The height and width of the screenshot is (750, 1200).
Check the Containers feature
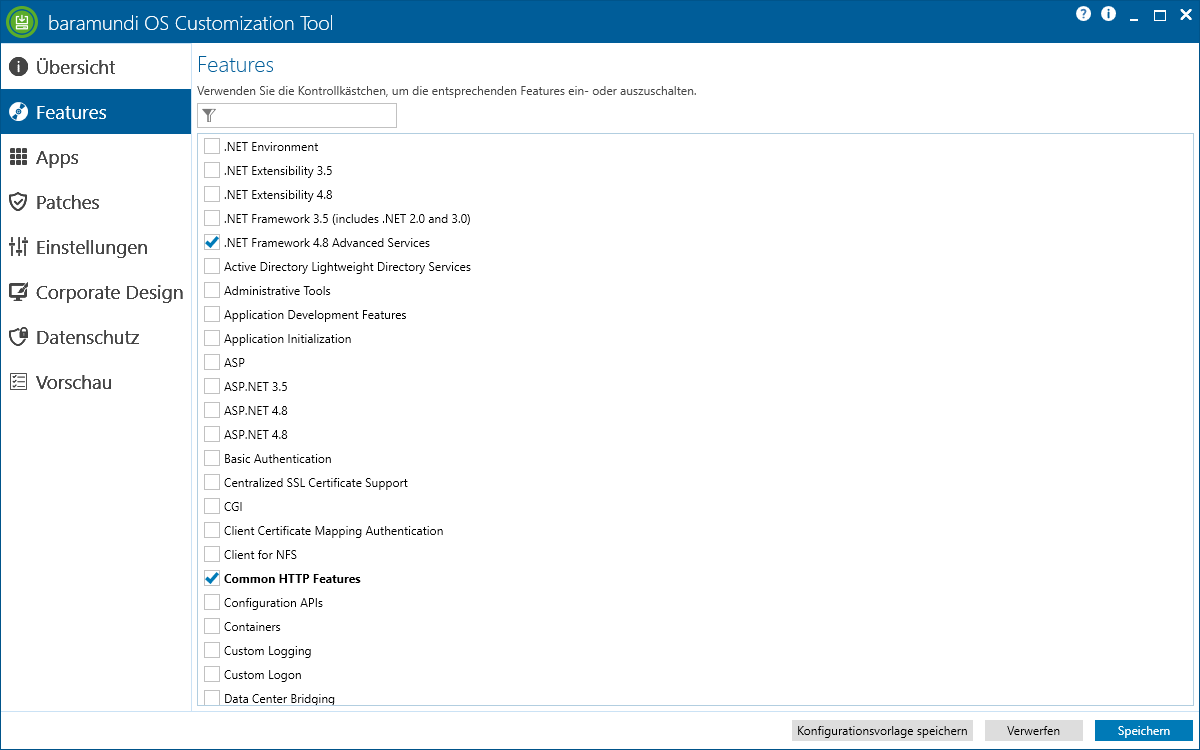pyautogui.click(x=212, y=626)
